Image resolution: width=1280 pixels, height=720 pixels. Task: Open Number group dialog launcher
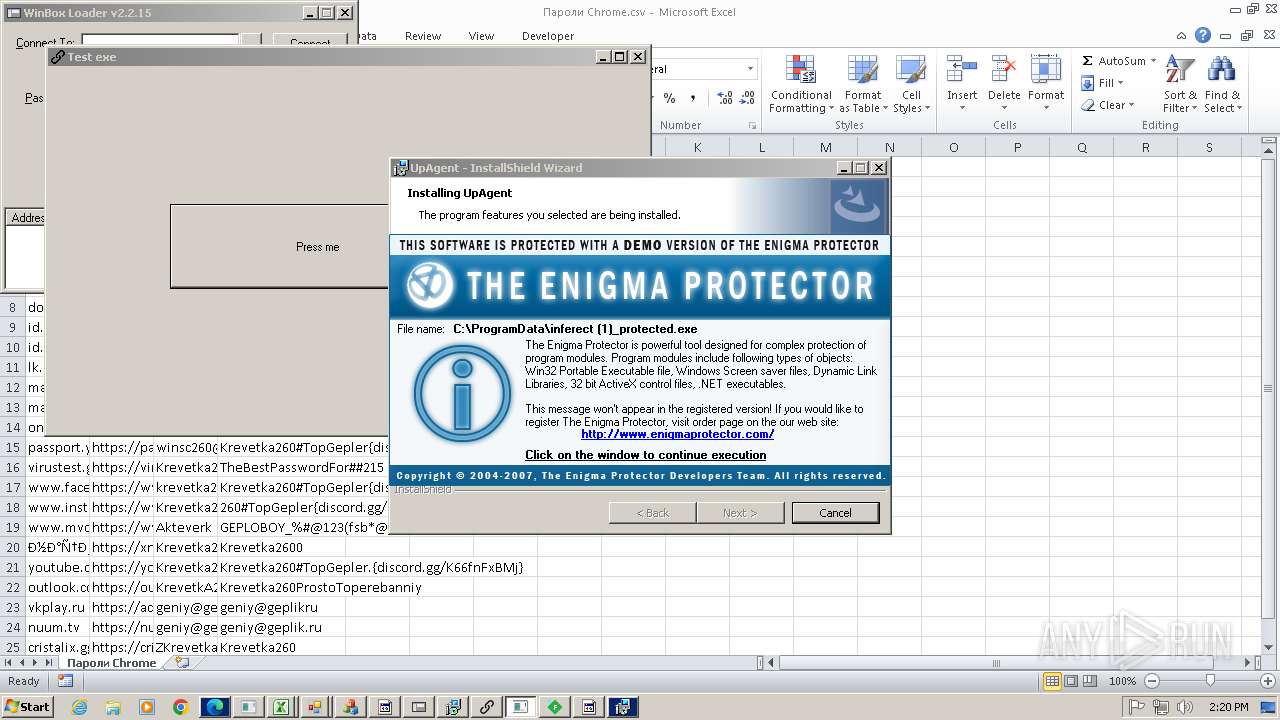pyautogui.click(x=752, y=125)
